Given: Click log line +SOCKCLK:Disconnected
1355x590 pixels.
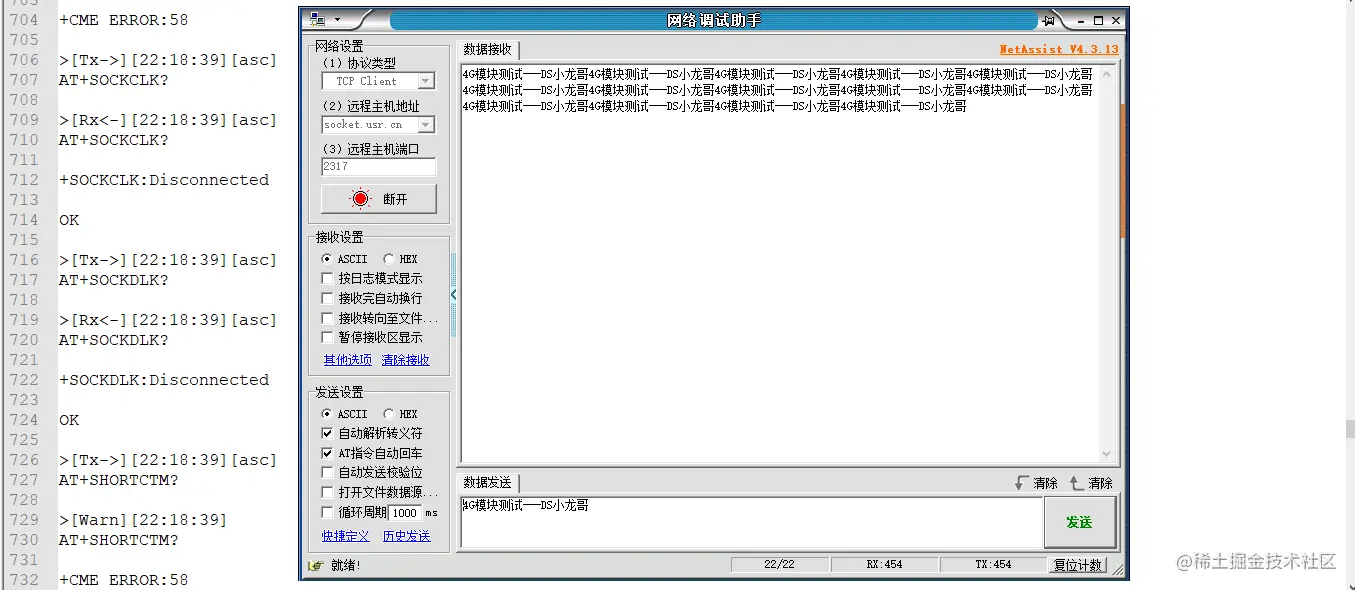Looking at the screenshot, I should (164, 180).
